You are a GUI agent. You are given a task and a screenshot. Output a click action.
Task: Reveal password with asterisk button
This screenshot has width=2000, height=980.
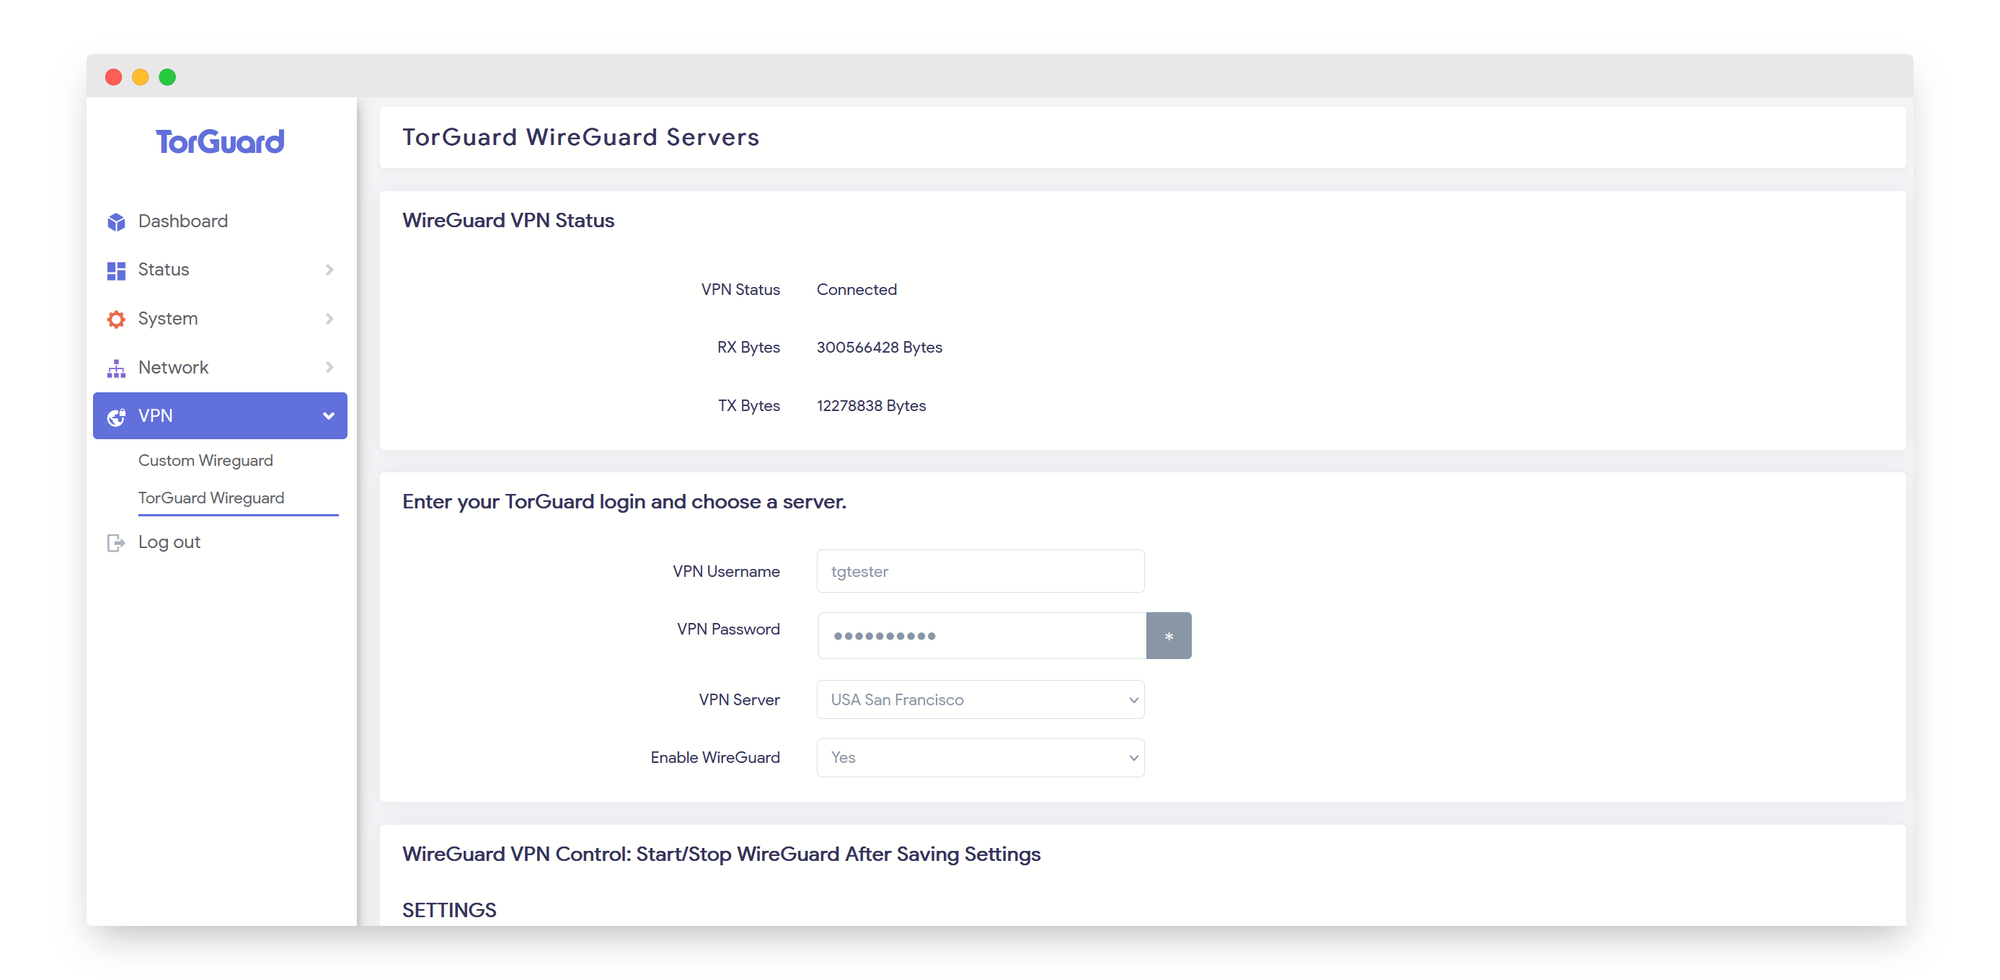pyautogui.click(x=1168, y=636)
